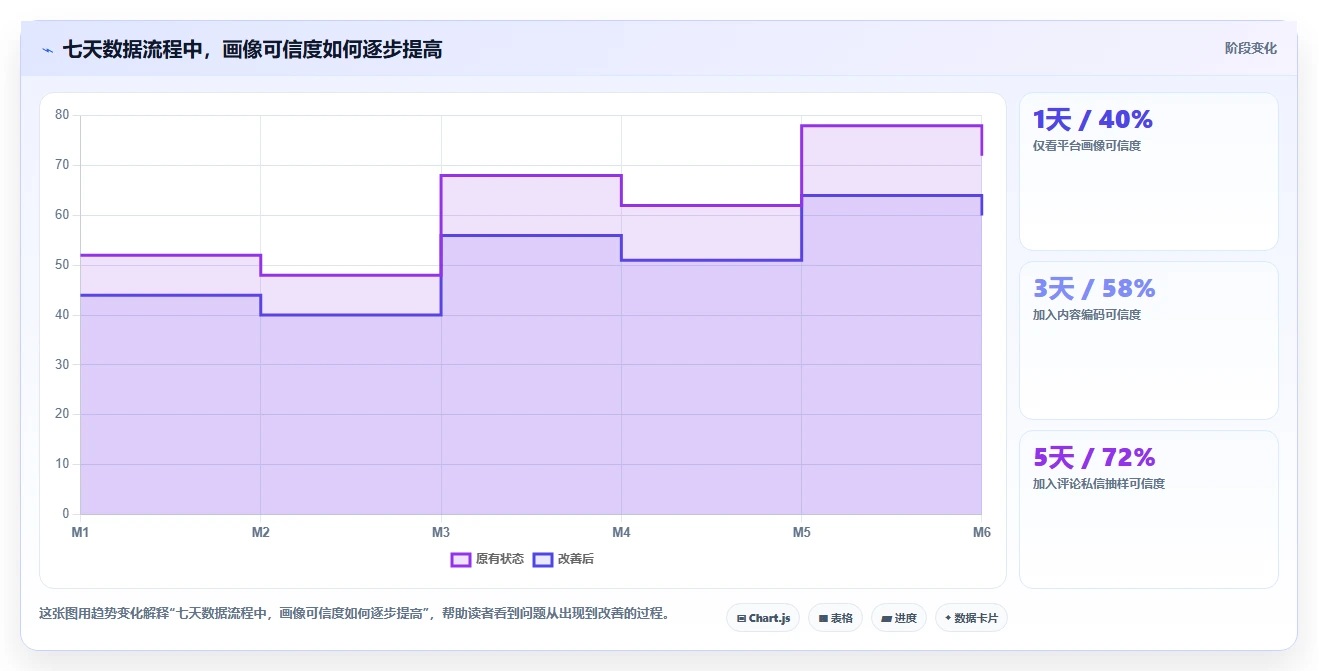Toggle the 原有状态 legend series
1318x671 pixels.
pos(487,559)
